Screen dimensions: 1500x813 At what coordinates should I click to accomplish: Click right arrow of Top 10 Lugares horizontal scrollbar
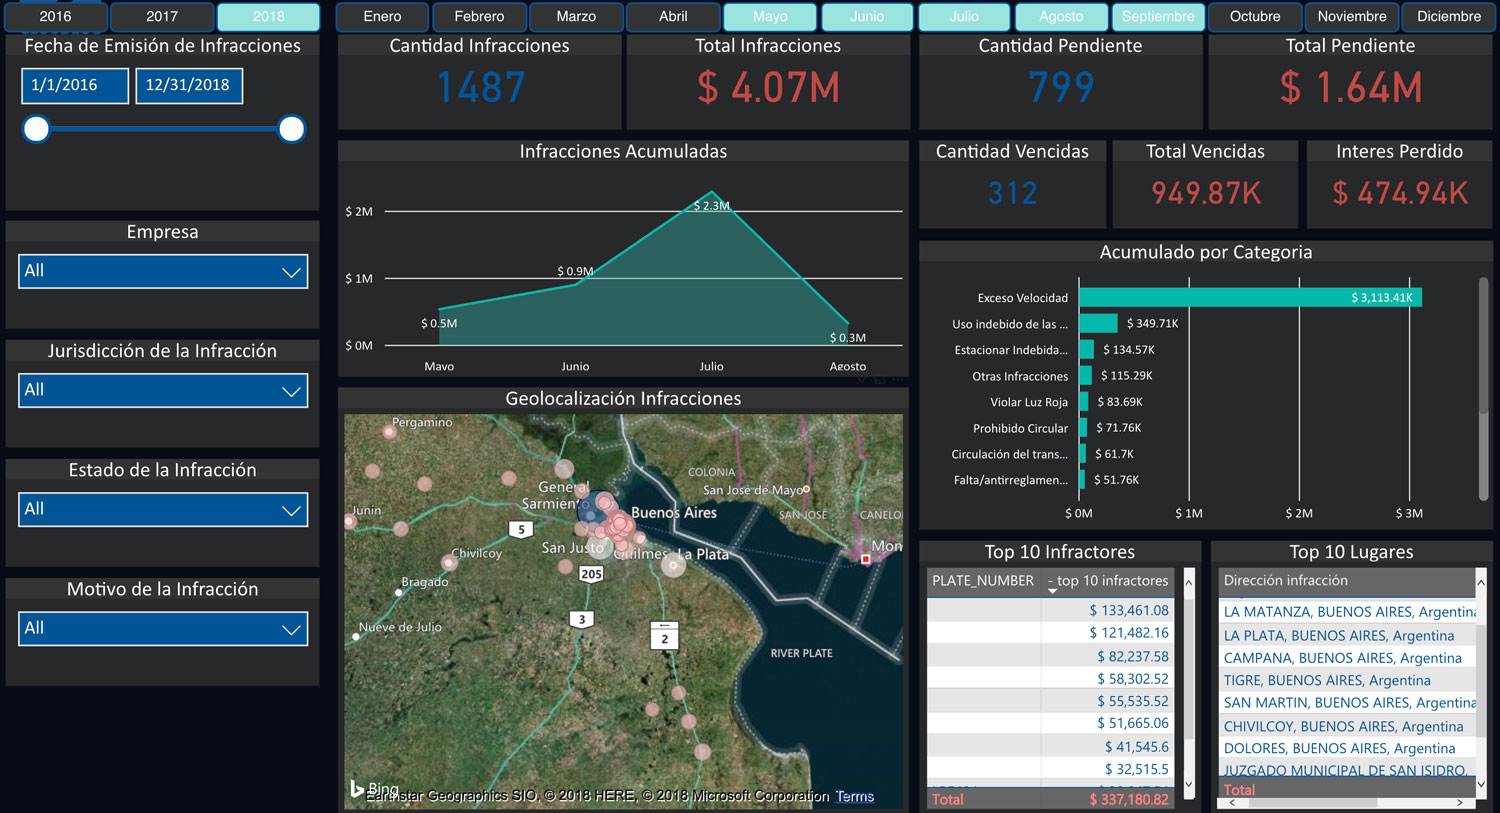pos(1460,802)
